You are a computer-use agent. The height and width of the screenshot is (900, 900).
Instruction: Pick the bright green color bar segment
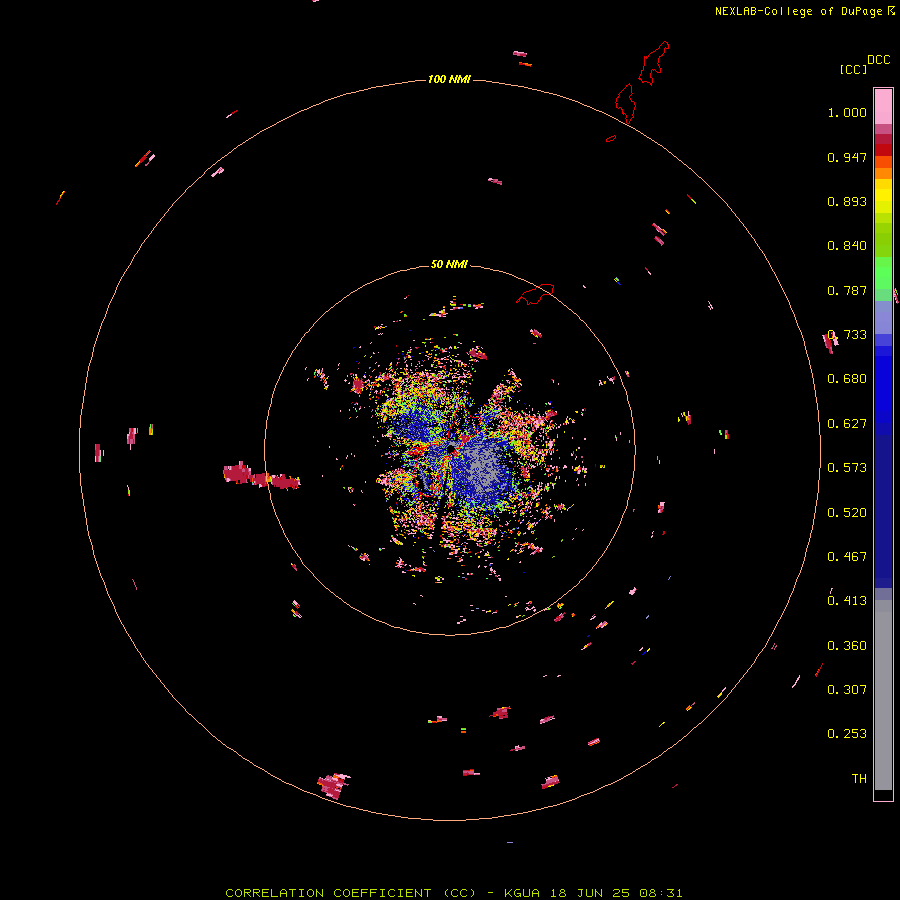point(883,273)
